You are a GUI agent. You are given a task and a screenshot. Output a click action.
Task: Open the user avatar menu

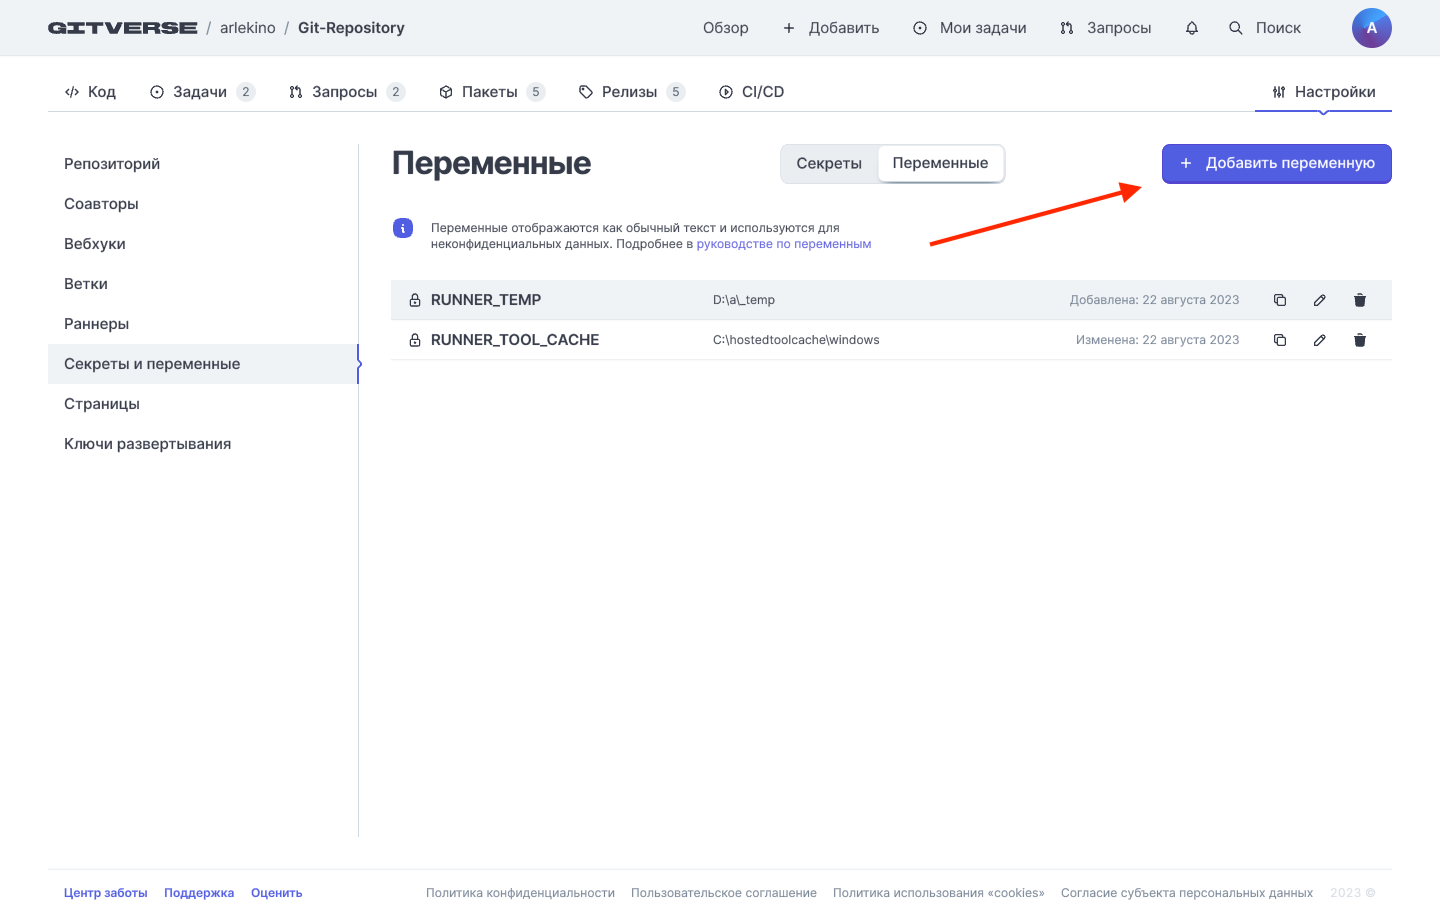click(x=1371, y=28)
